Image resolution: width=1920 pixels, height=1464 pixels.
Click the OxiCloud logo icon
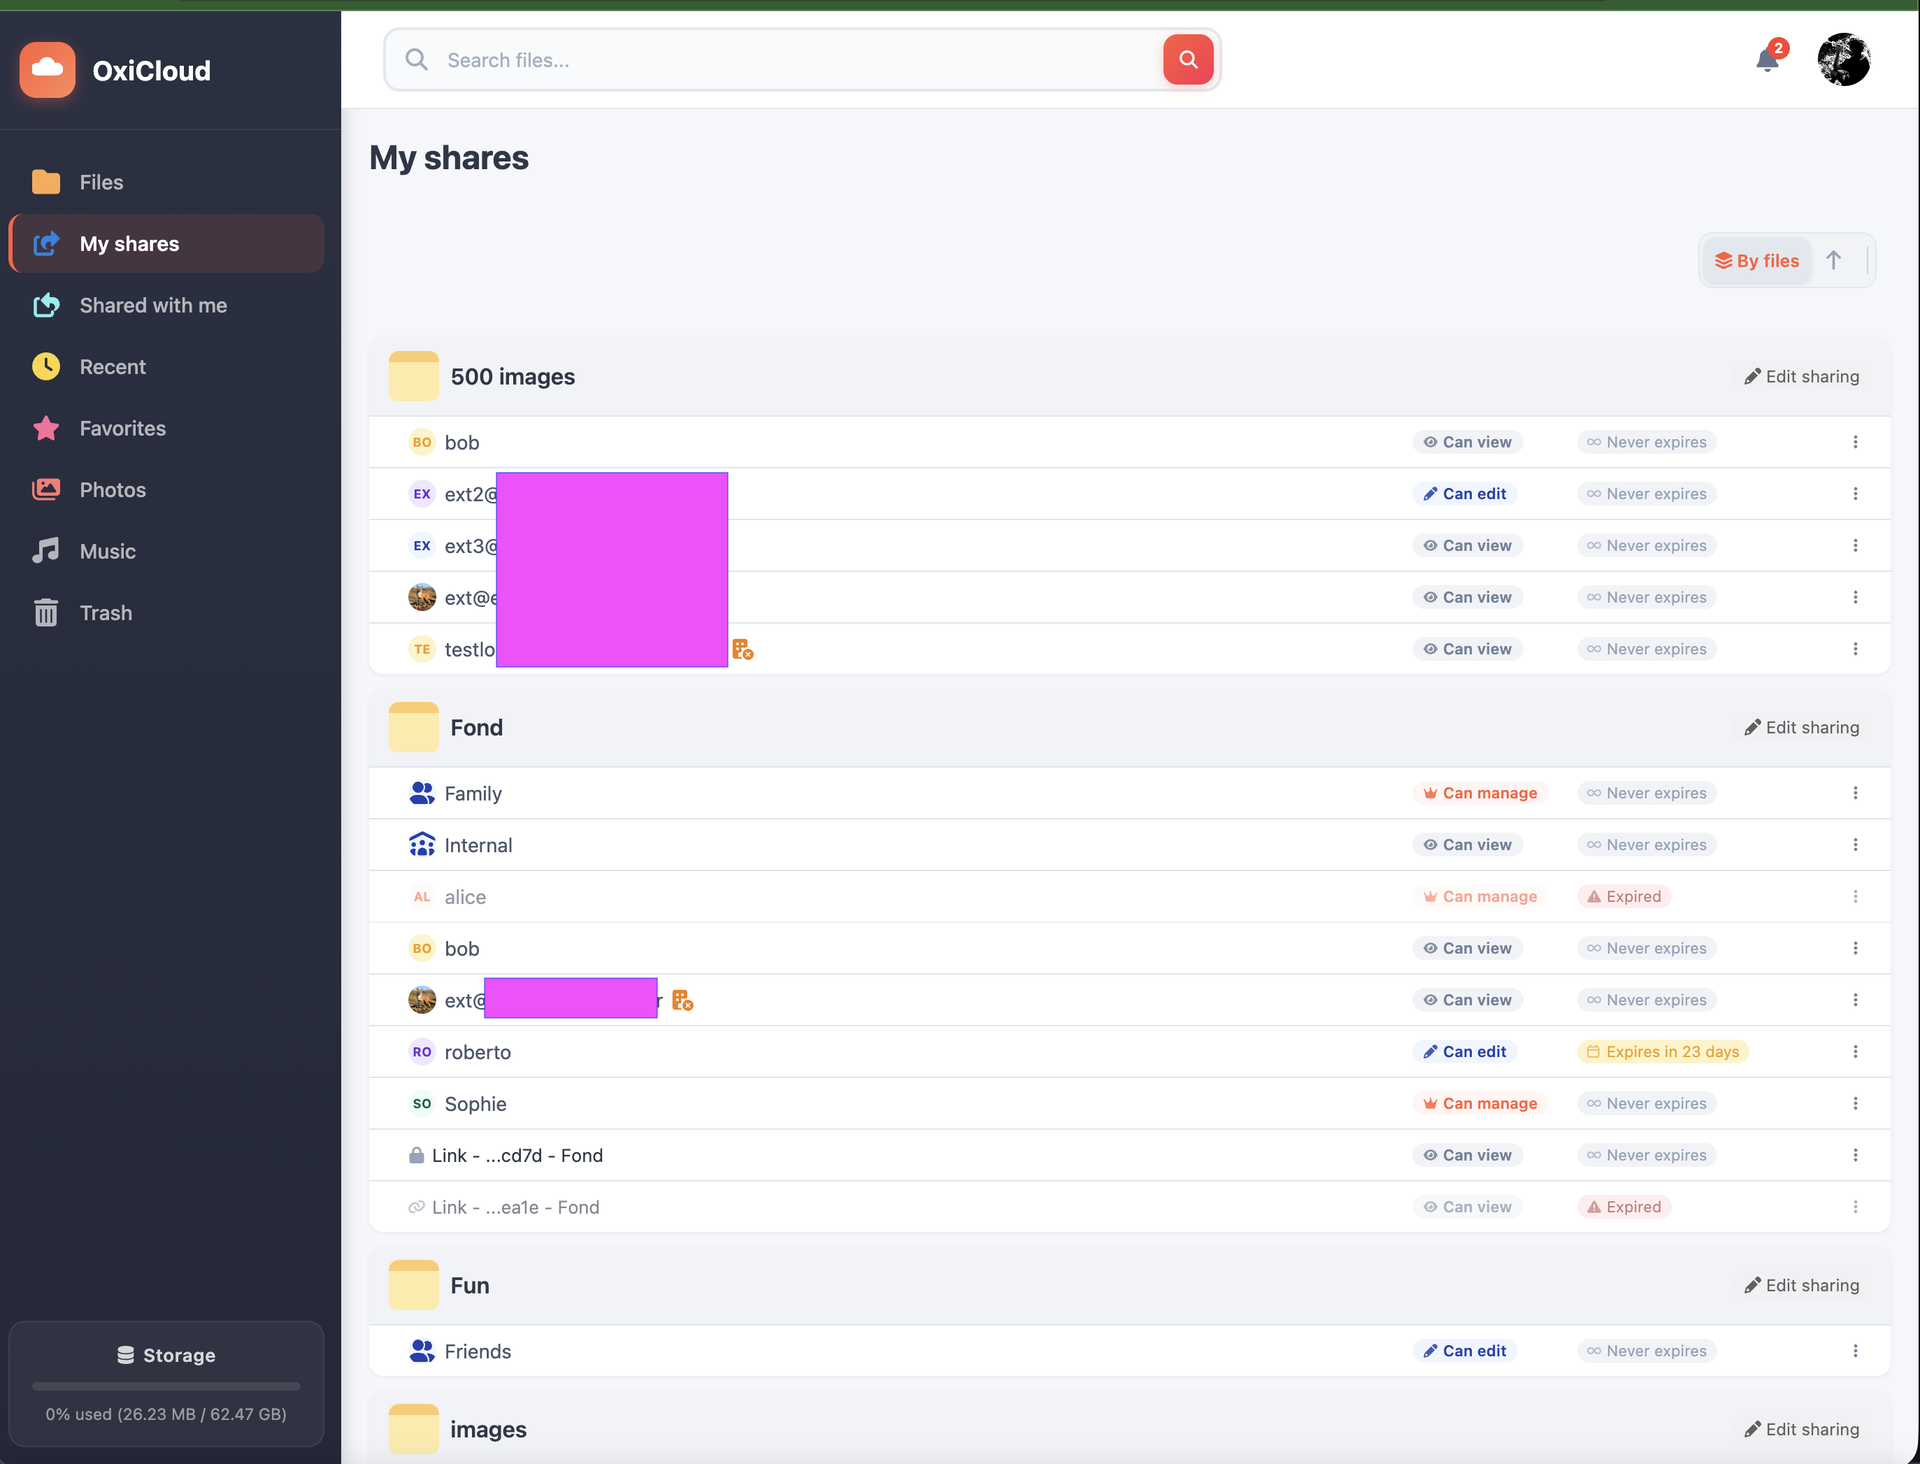point(47,70)
